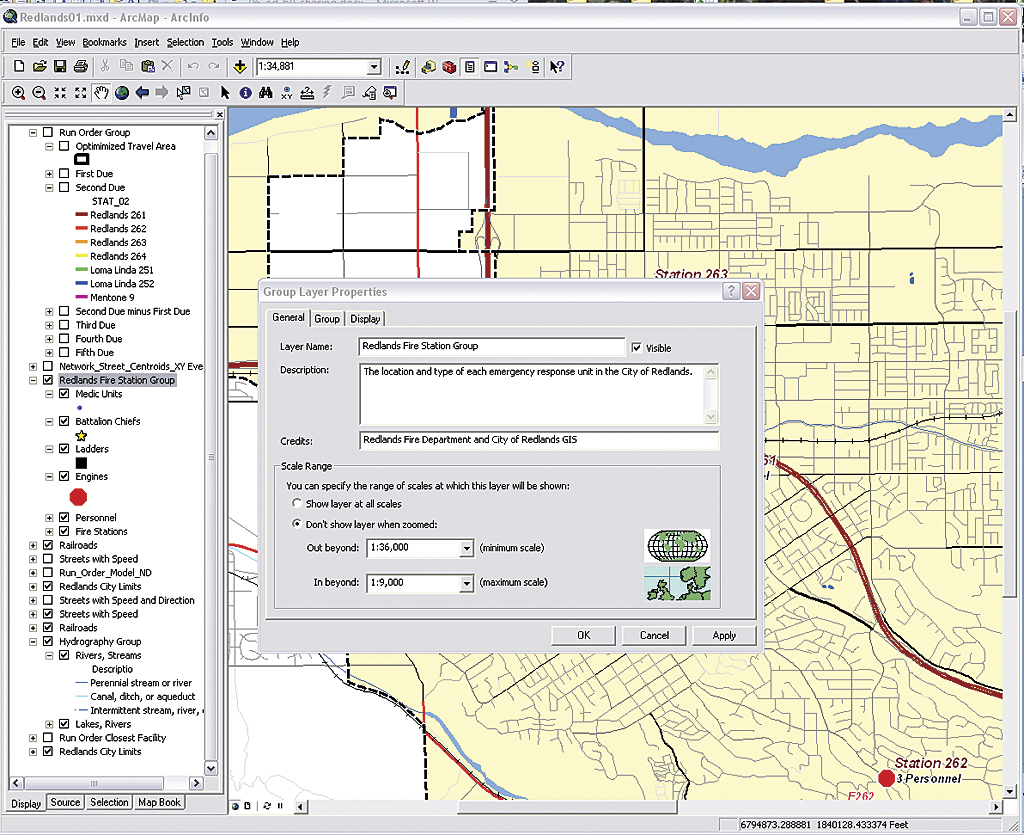Toggle the Visible checkbox in dialog
Image resolution: width=1024 pixels, height=835 pixels.
pos(636,348)
